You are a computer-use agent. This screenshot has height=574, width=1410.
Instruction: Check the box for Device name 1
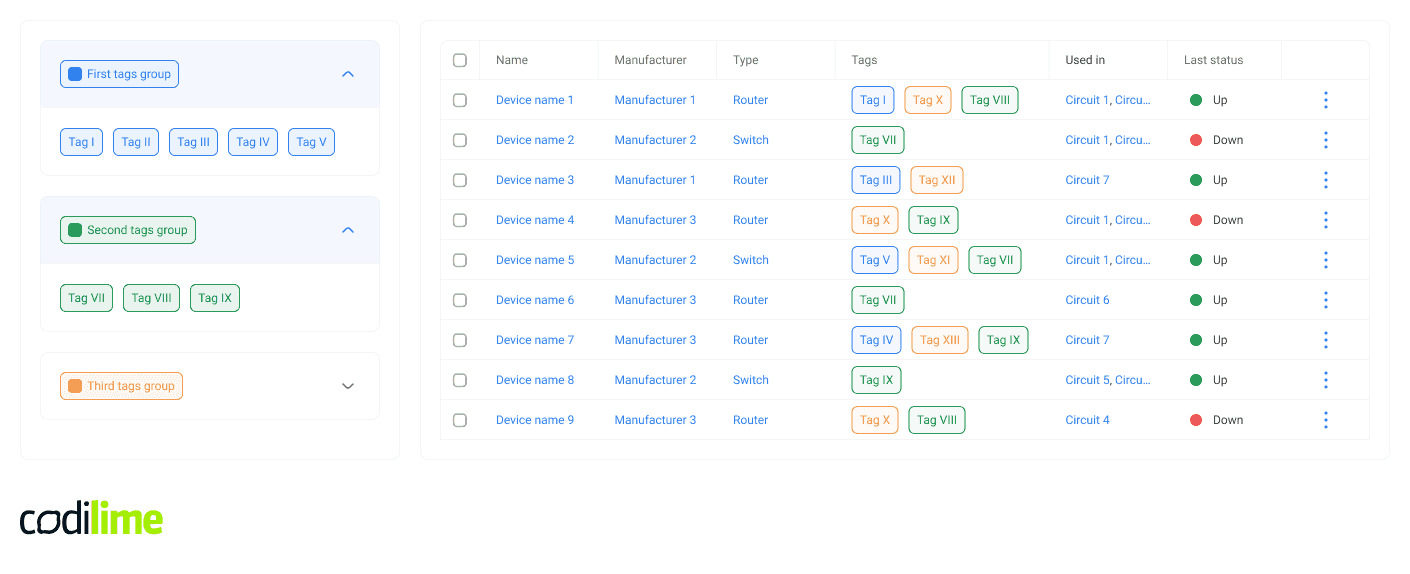tap(460, 100)
